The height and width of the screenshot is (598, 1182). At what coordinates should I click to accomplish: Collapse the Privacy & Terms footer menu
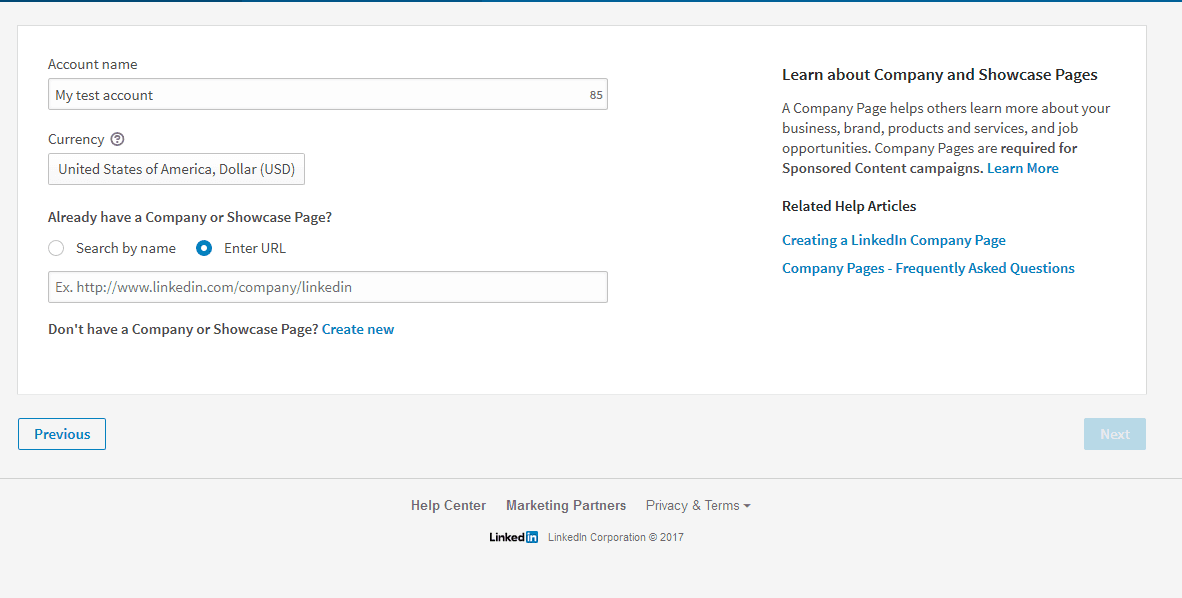click(x=697, y=505)
